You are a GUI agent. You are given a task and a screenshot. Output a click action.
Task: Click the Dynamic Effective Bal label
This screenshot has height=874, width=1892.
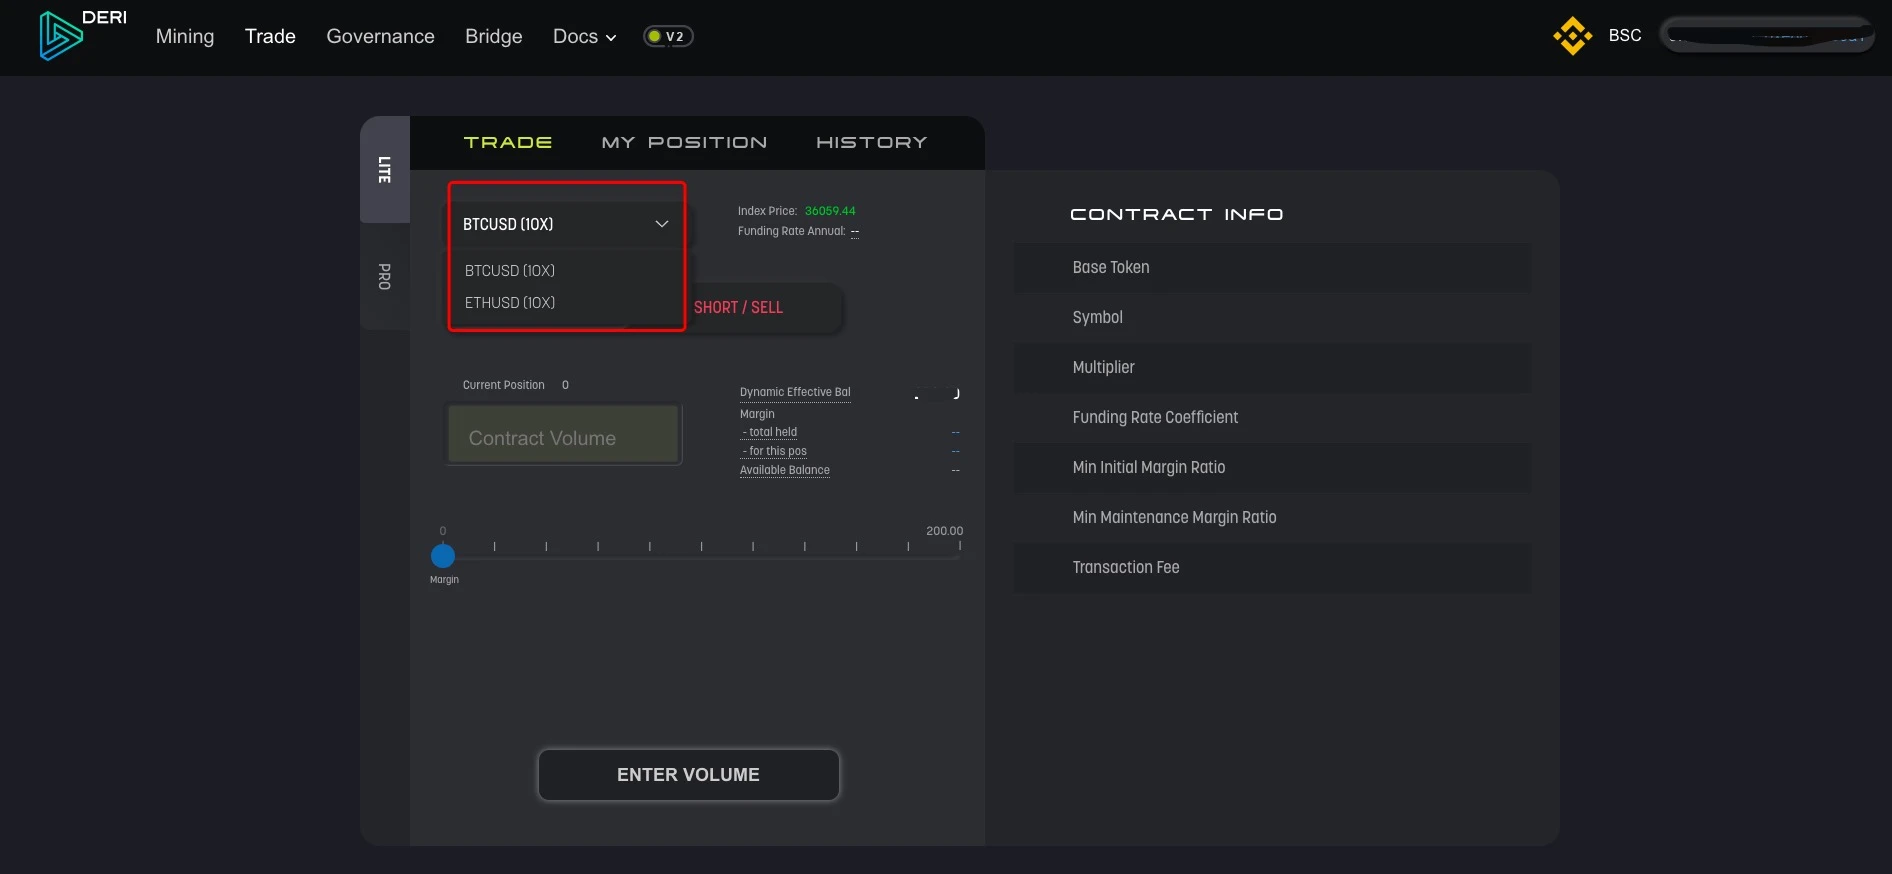(795, 392)
